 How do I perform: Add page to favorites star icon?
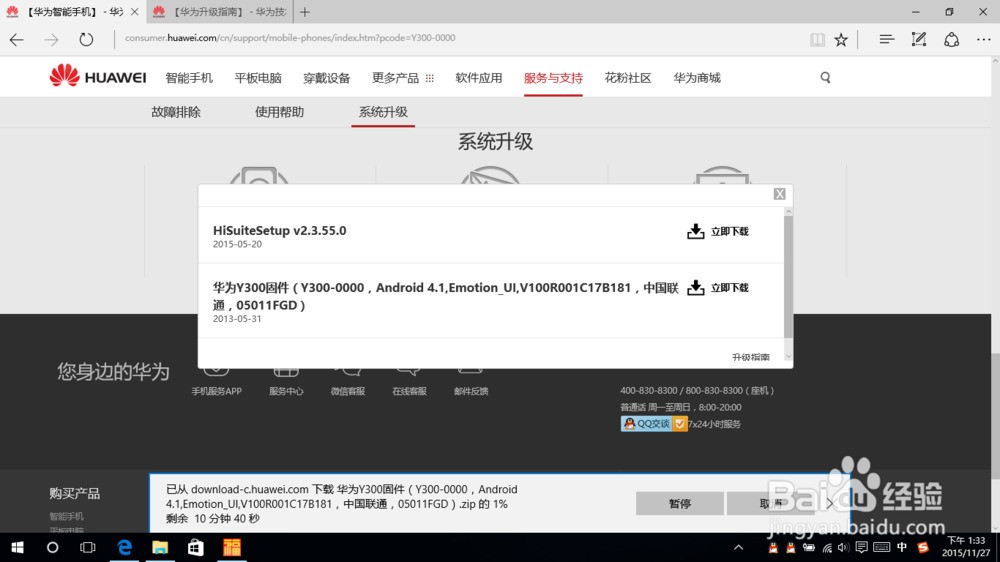[x=841, y=40]
